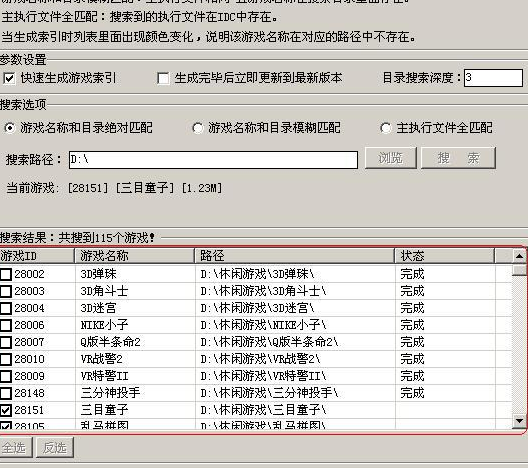Check the box for game 28009

point(6,376)
